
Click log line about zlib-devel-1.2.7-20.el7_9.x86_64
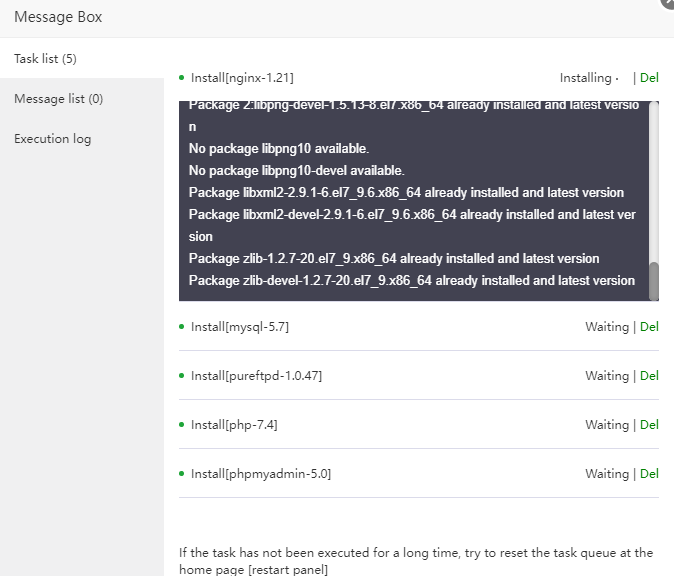click(x=412, y=280)
